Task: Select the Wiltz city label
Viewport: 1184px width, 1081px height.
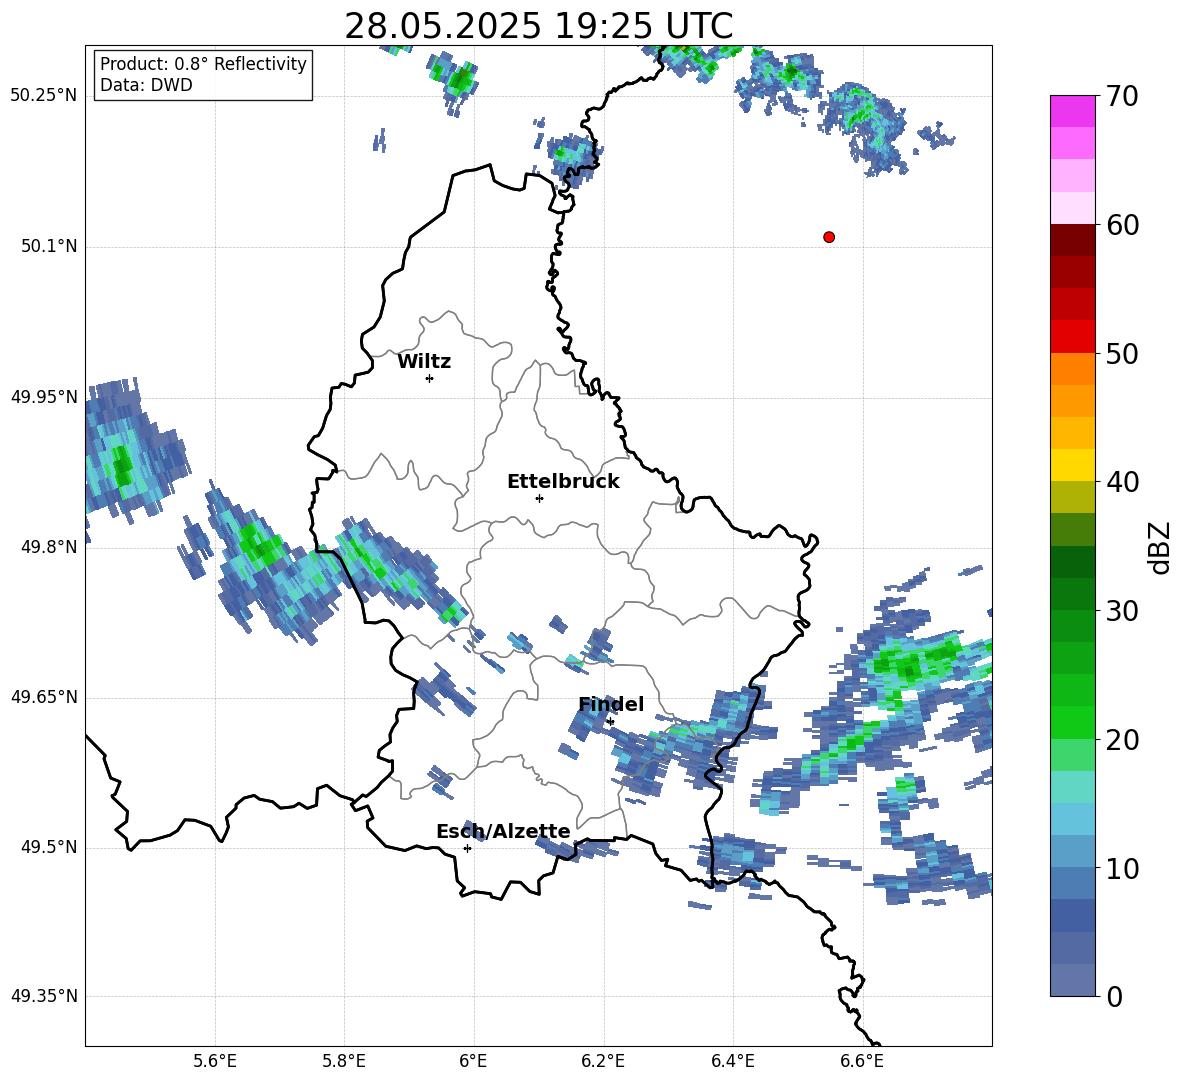Action: (x=424, y=362)
